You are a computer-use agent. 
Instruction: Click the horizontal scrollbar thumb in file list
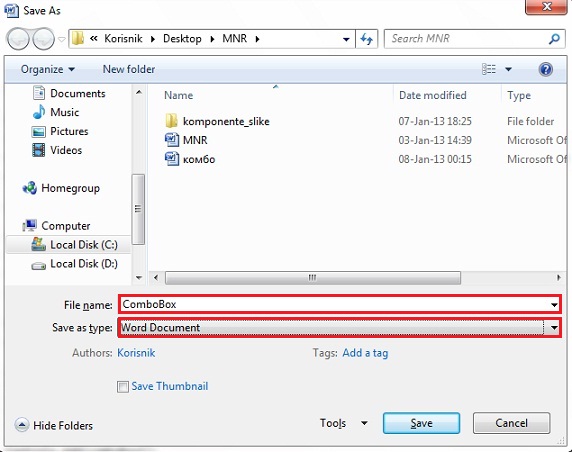pos(313,278)
